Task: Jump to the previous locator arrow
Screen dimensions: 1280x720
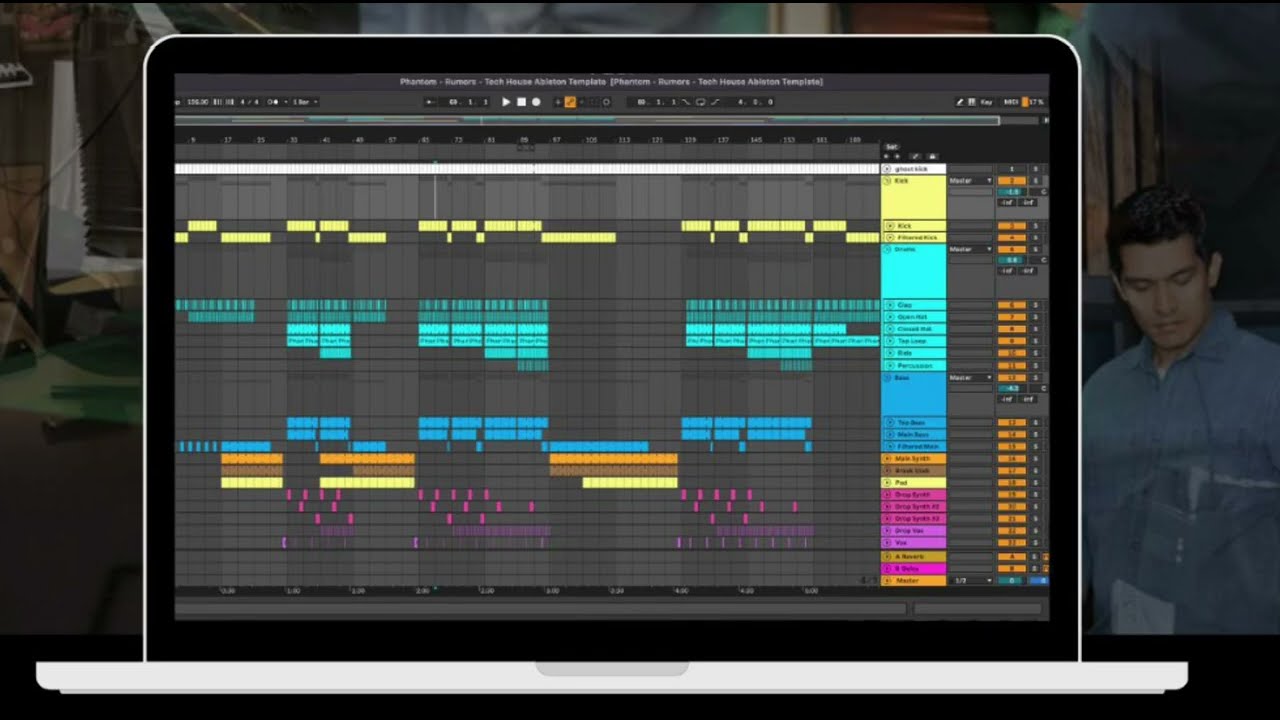Action: (x=886, y=157)
